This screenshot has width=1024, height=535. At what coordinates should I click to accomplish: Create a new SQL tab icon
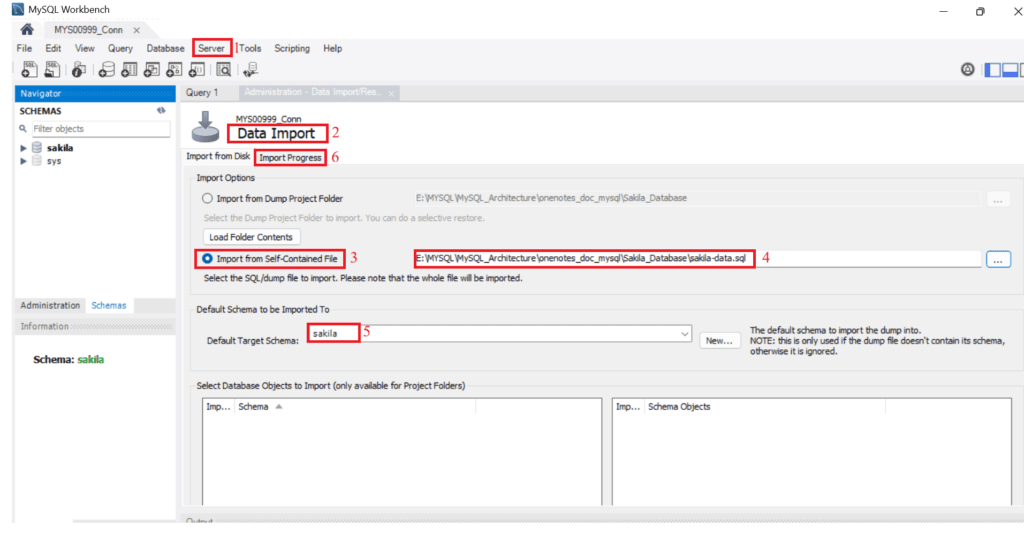click(29, 69)
